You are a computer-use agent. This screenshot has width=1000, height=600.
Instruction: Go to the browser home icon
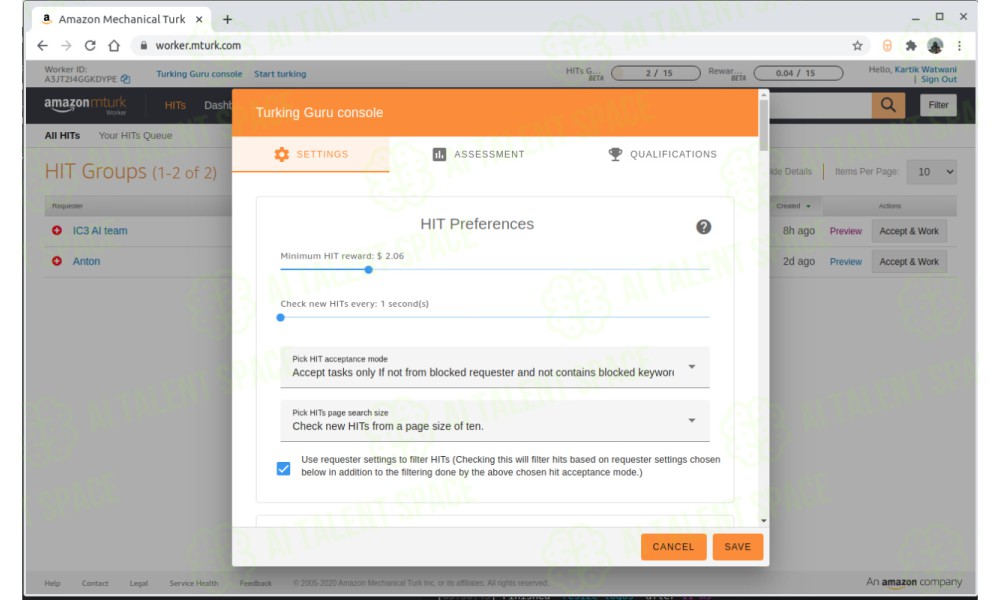(114, 45)
